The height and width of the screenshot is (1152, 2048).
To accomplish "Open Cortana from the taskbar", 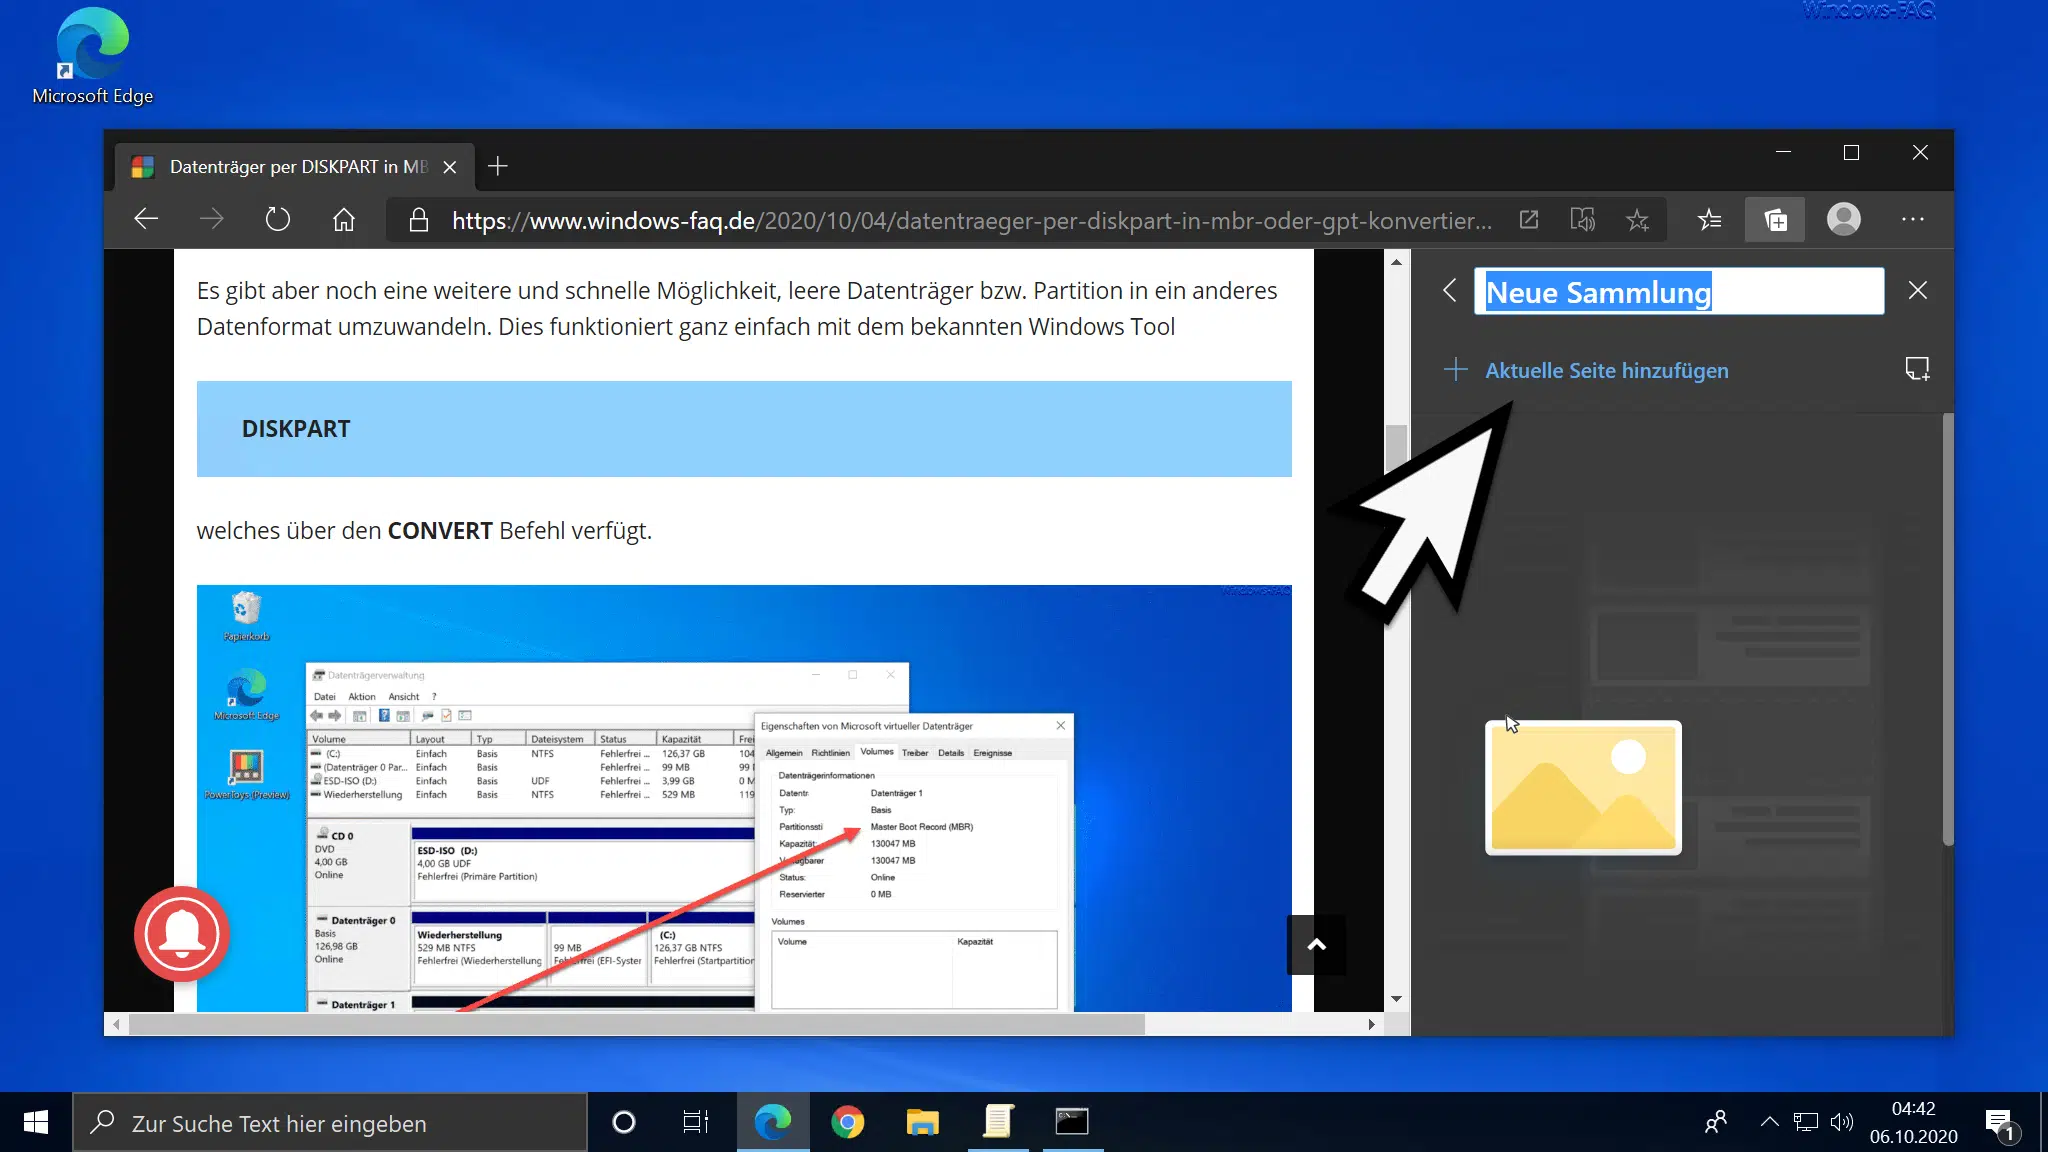I will tap(624, 1123).
